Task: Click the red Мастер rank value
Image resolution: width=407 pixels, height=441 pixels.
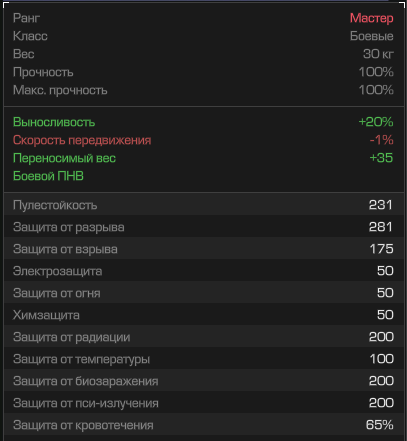Action: click(371, 18)
